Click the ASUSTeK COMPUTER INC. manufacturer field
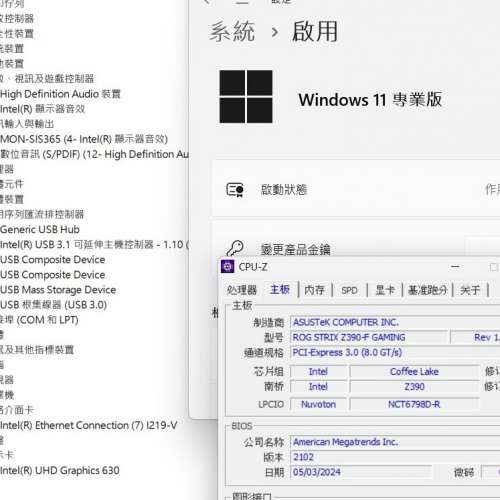This screenshot has height=500, width=500. (x=395, y=322)
